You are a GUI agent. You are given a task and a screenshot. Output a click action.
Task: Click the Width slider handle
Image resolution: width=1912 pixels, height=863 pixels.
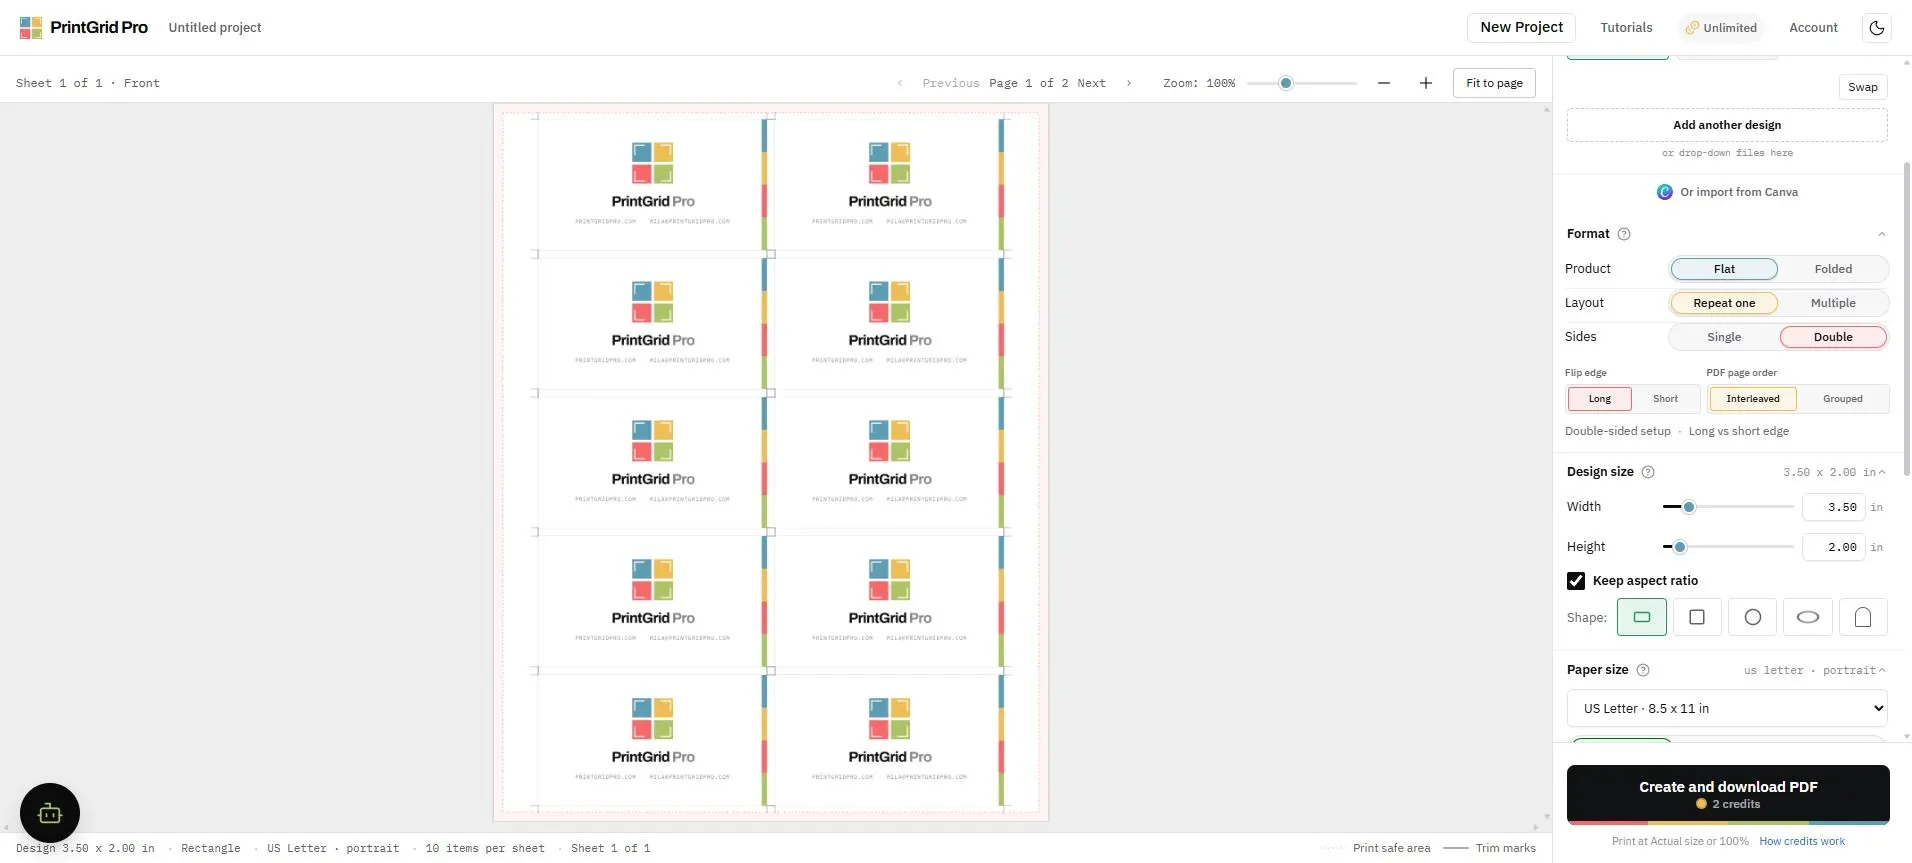[1689, 507]
